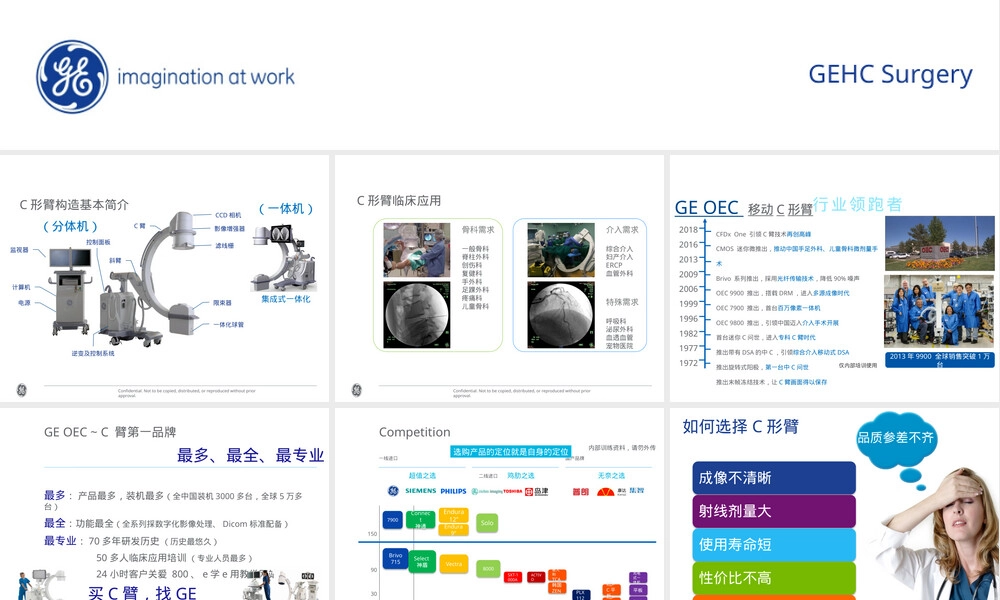This screenshot has height=600, width=1000.
Task: Click the purple 射线剂量大 bar
Action: 774,511
